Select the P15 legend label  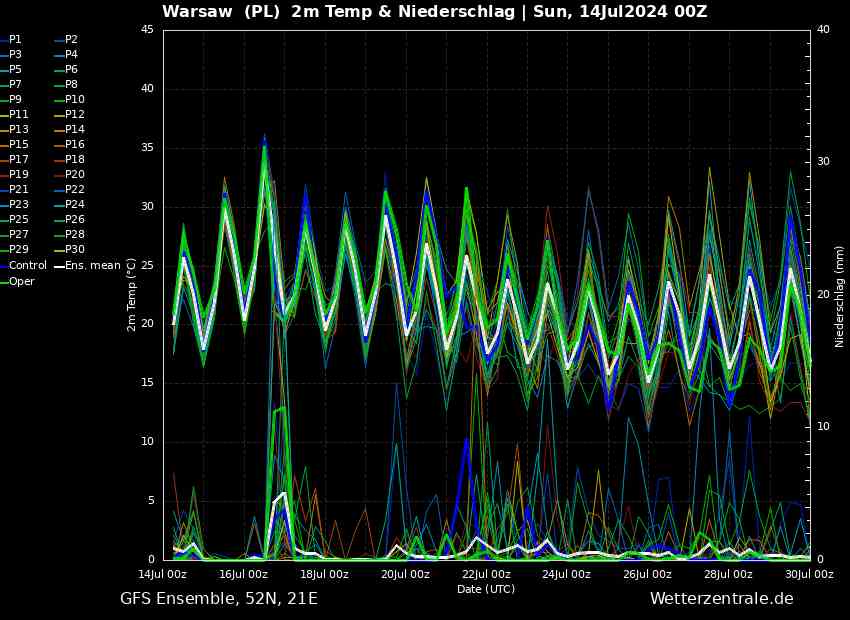pyautogui.click(x=18, y=145)
